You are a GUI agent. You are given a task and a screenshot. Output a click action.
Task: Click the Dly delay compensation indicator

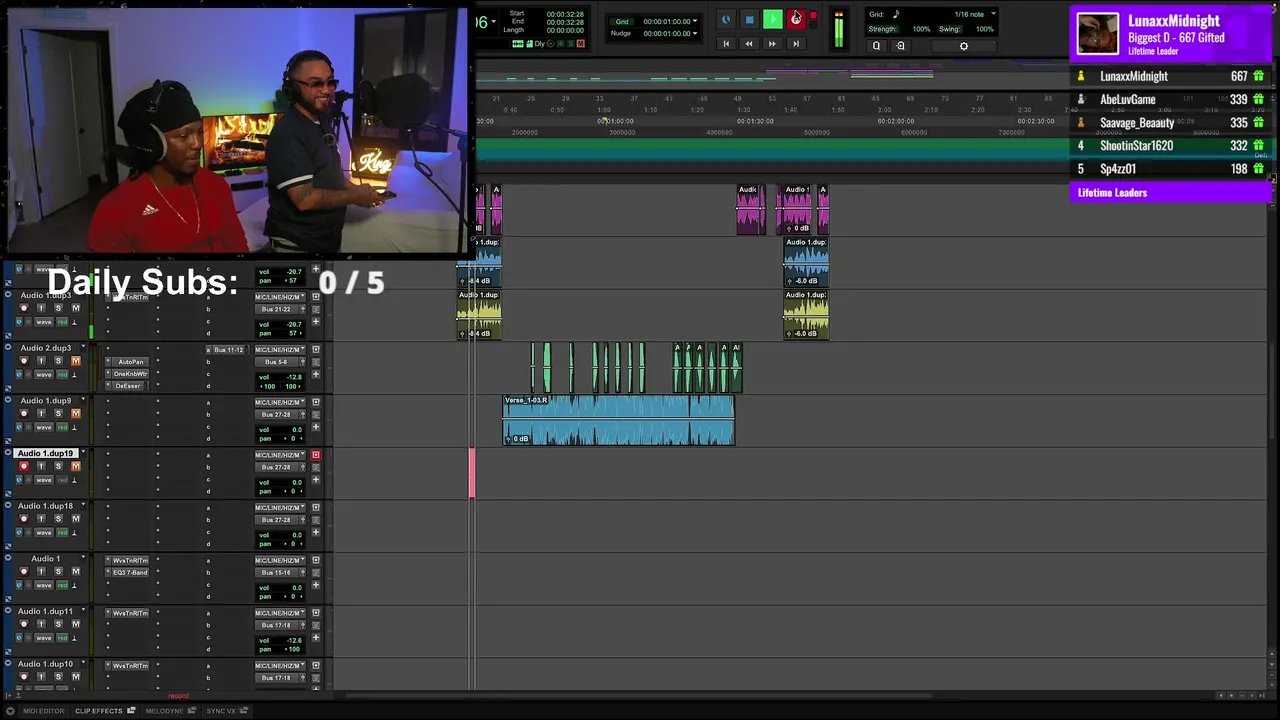click(x=540, y=44)
